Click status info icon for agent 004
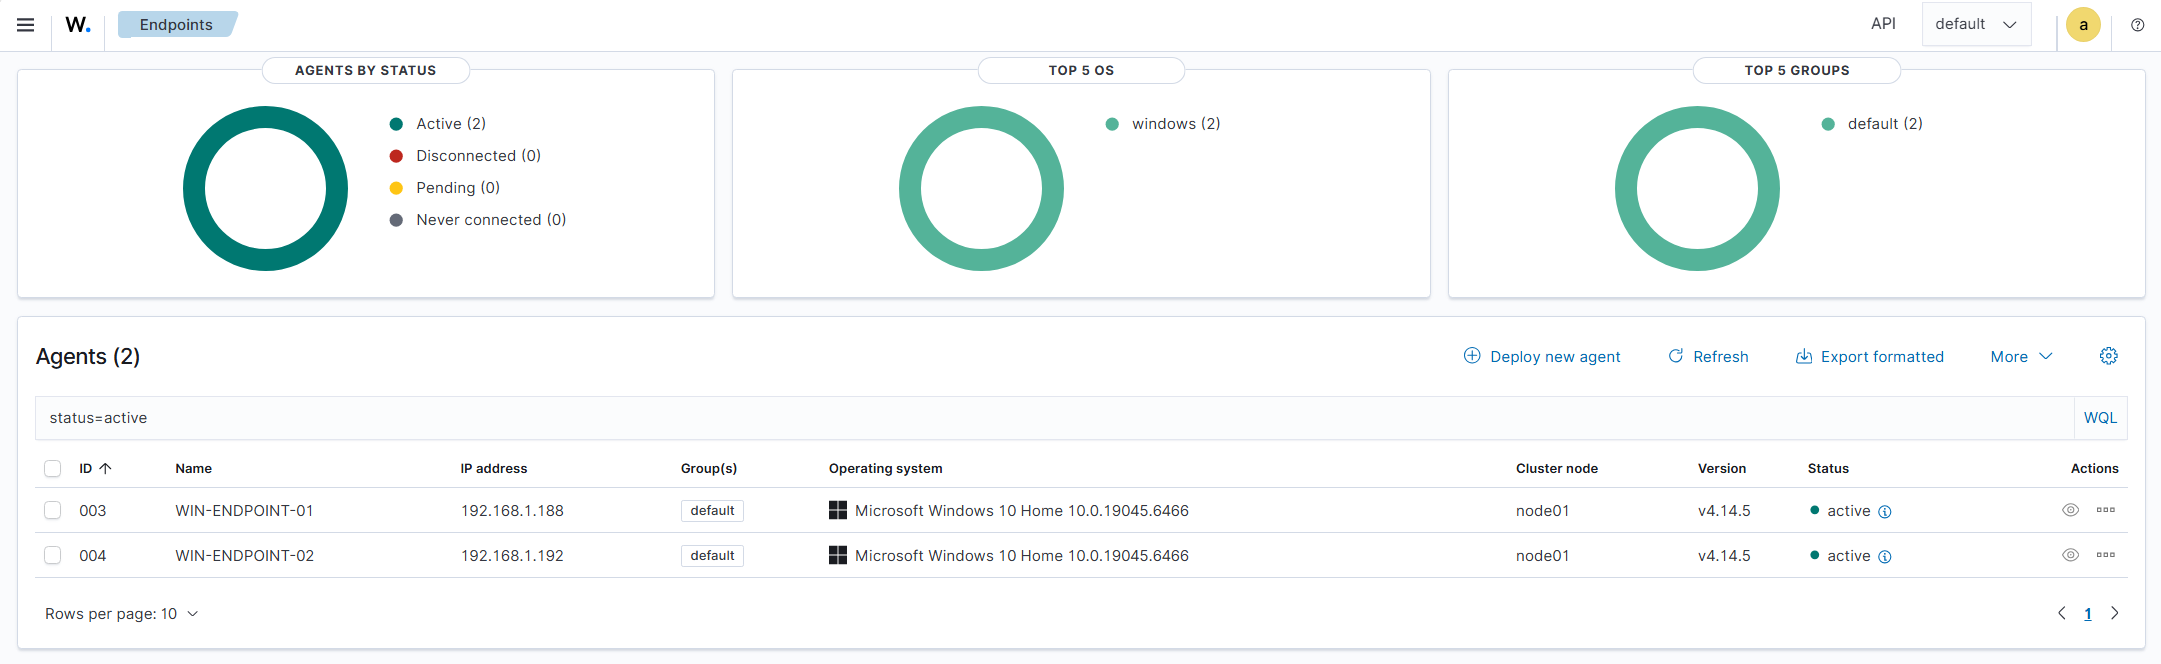2161x664 pixels. 1885,557
